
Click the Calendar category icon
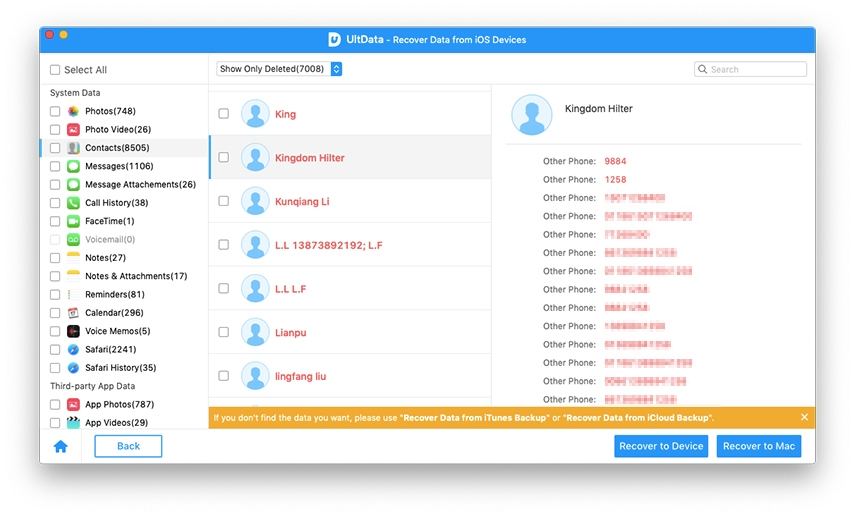73,313
